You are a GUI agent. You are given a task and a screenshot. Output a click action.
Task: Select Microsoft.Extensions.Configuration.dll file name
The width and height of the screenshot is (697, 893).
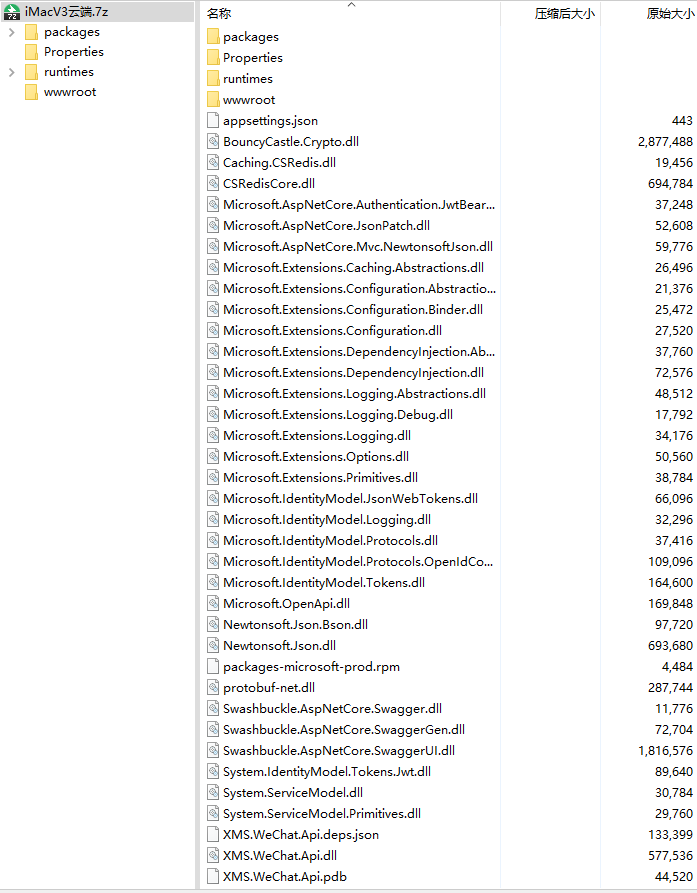tap(333, 331)
